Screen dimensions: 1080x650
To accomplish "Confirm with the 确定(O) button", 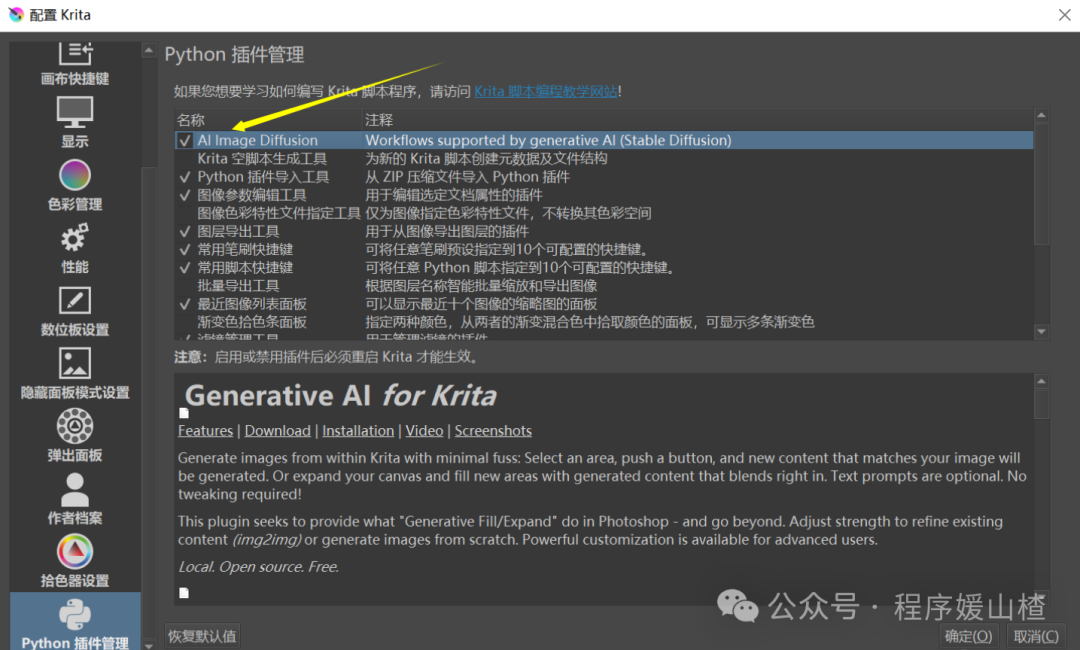I will (968, 636).
